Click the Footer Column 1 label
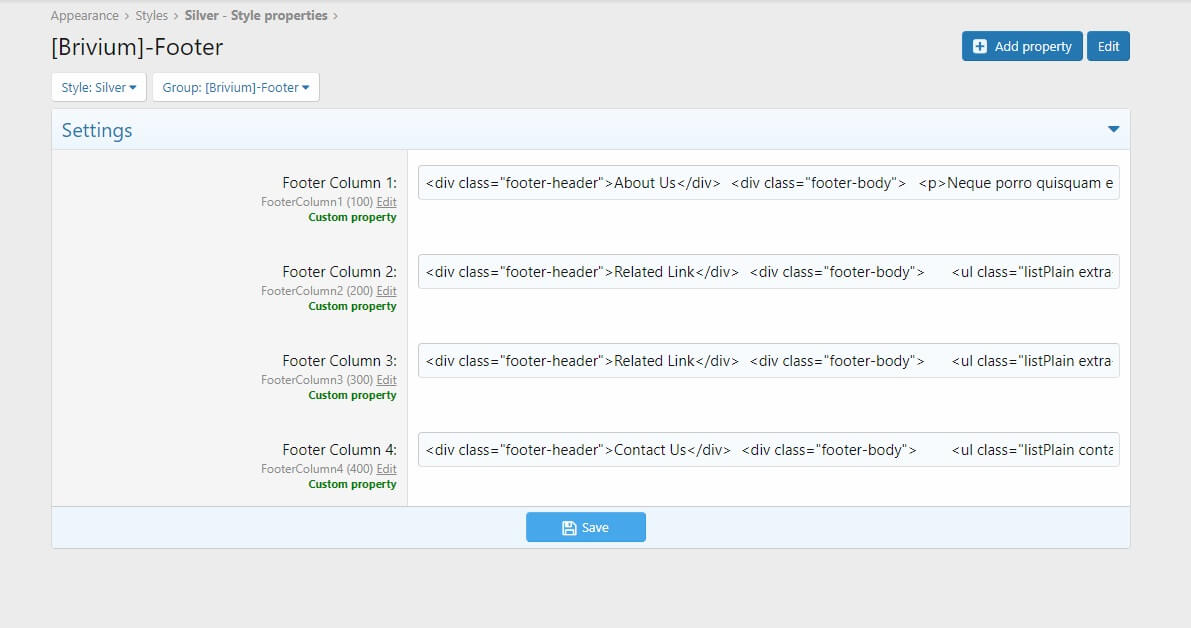Screen dimensions: 1191x628 [x=340, y=183]
